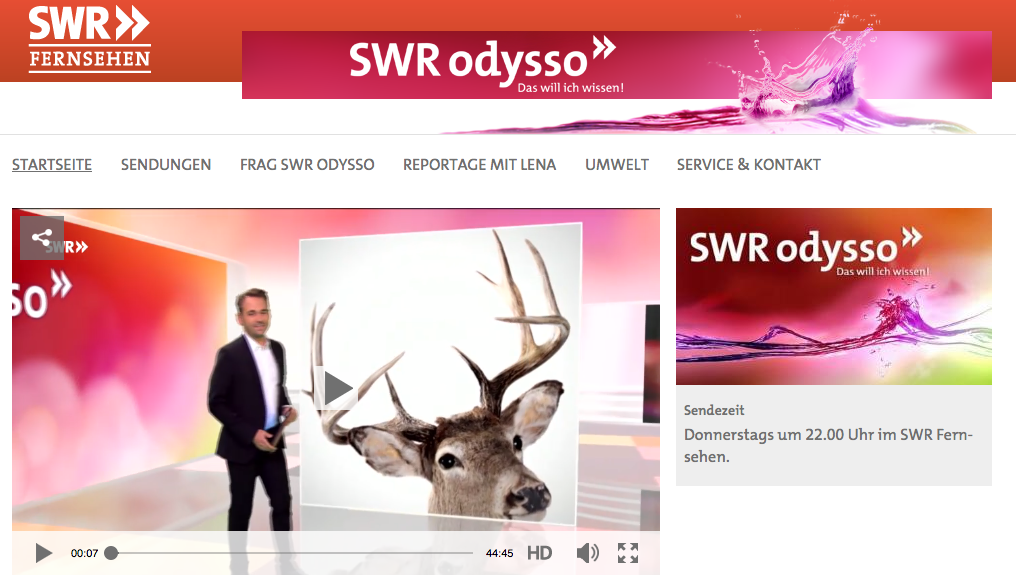Screen dimensions: 1016x581
Task: Go to the Startseite menu item
Action: (x=52, y=165)
